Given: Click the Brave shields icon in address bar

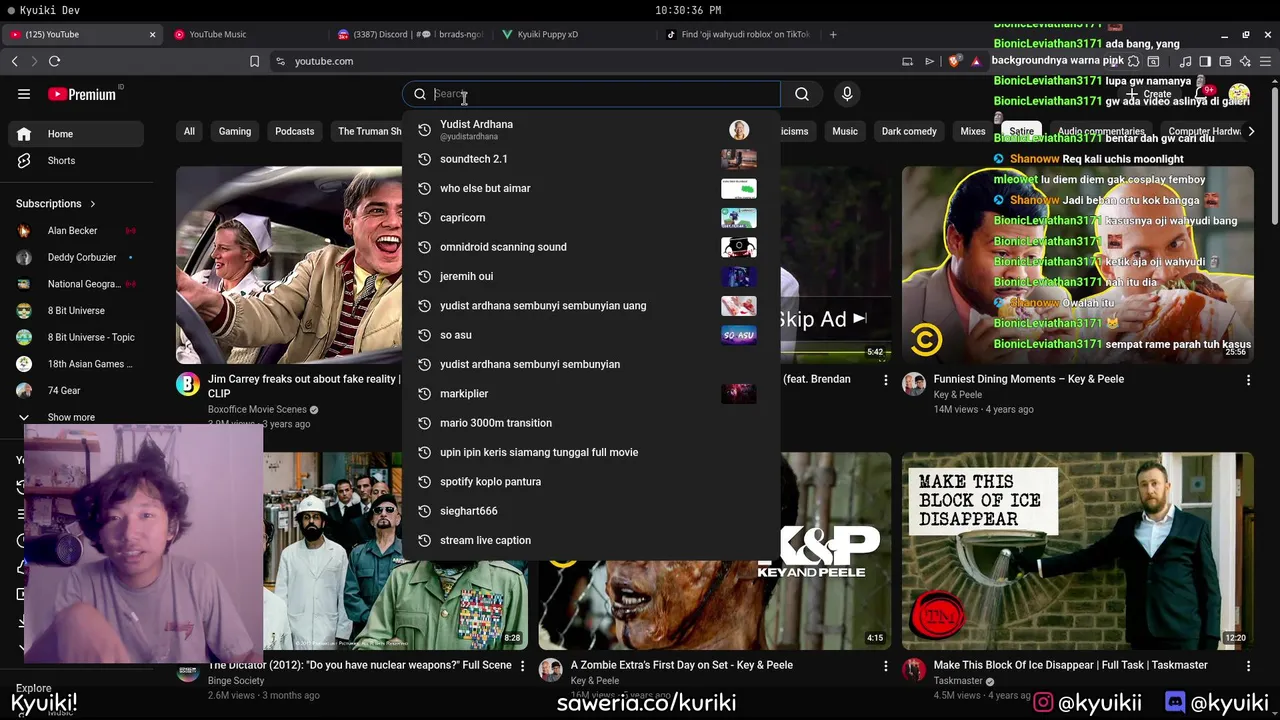Looking at the screenshot, I should [954, 61].
